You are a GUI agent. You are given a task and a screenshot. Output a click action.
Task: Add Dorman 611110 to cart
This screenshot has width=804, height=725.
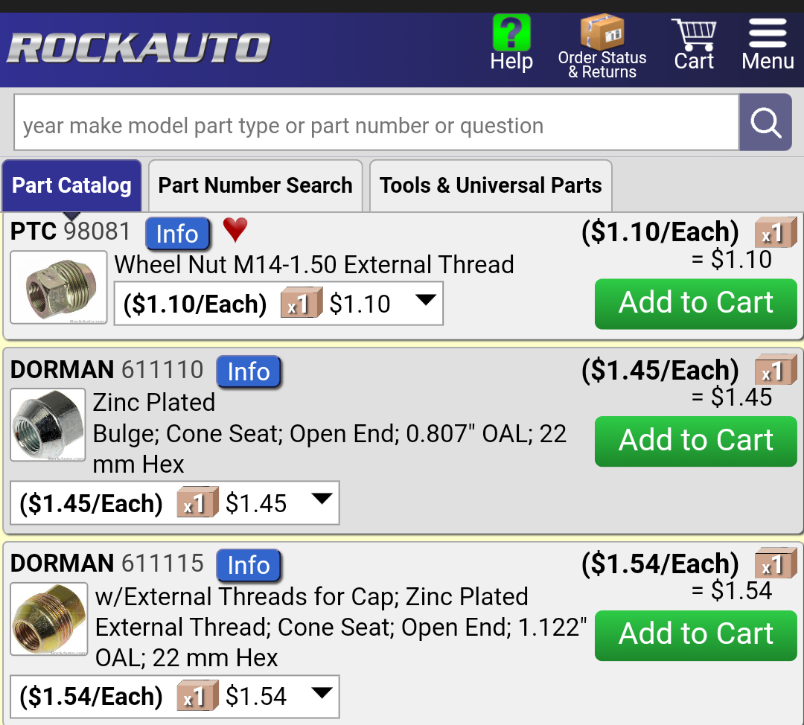pyautogui.click(x=696, y=441)
